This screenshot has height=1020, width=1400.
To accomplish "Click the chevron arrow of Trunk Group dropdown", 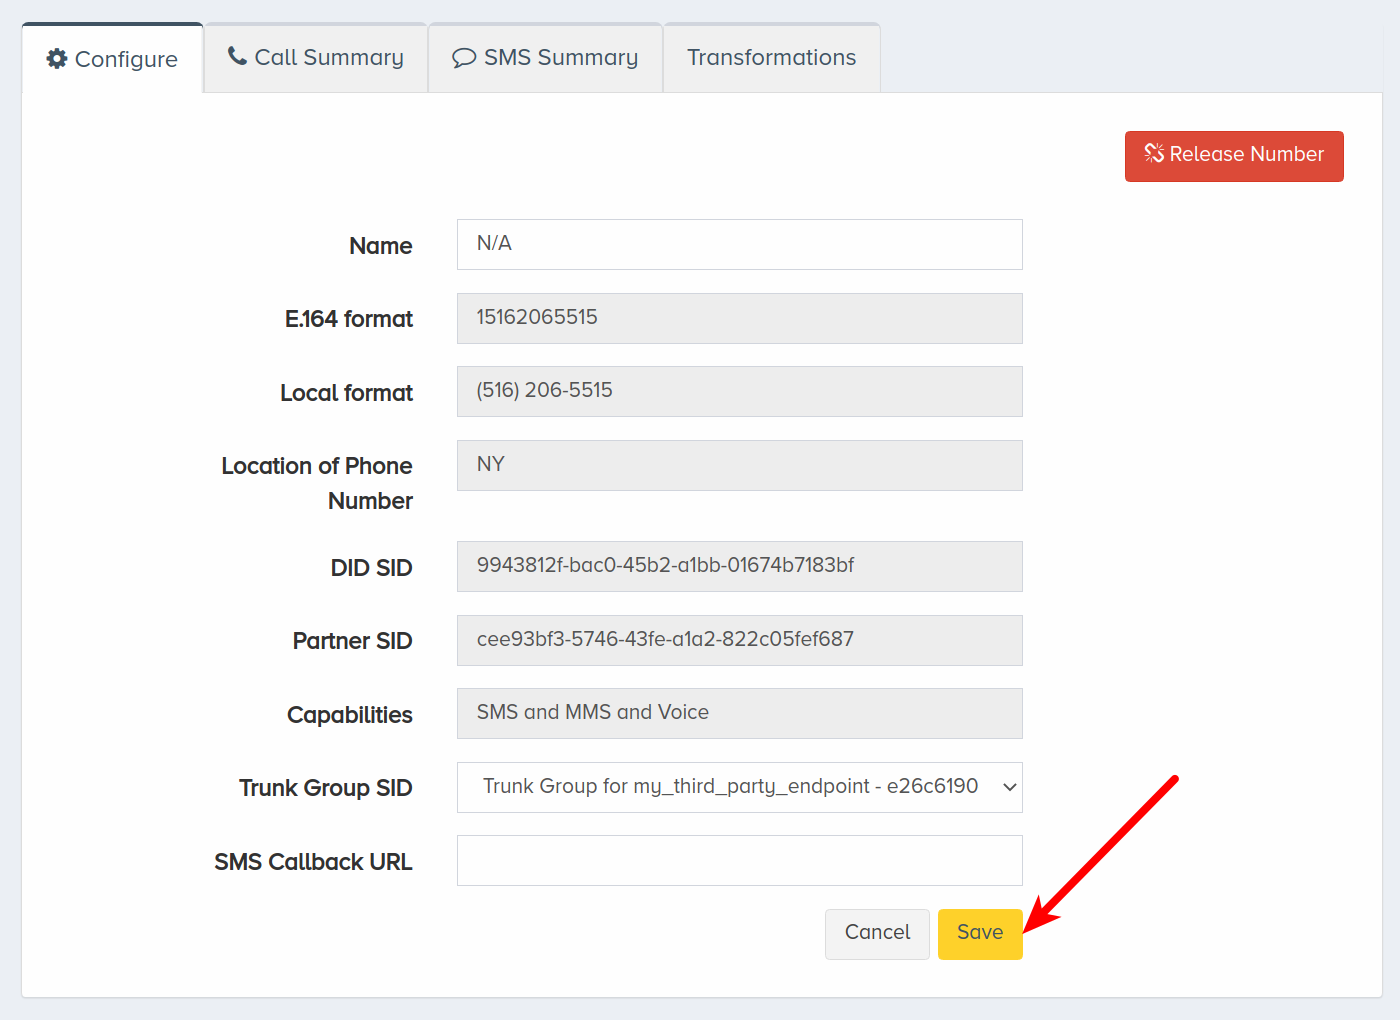I will click(x=1010, y=788).
